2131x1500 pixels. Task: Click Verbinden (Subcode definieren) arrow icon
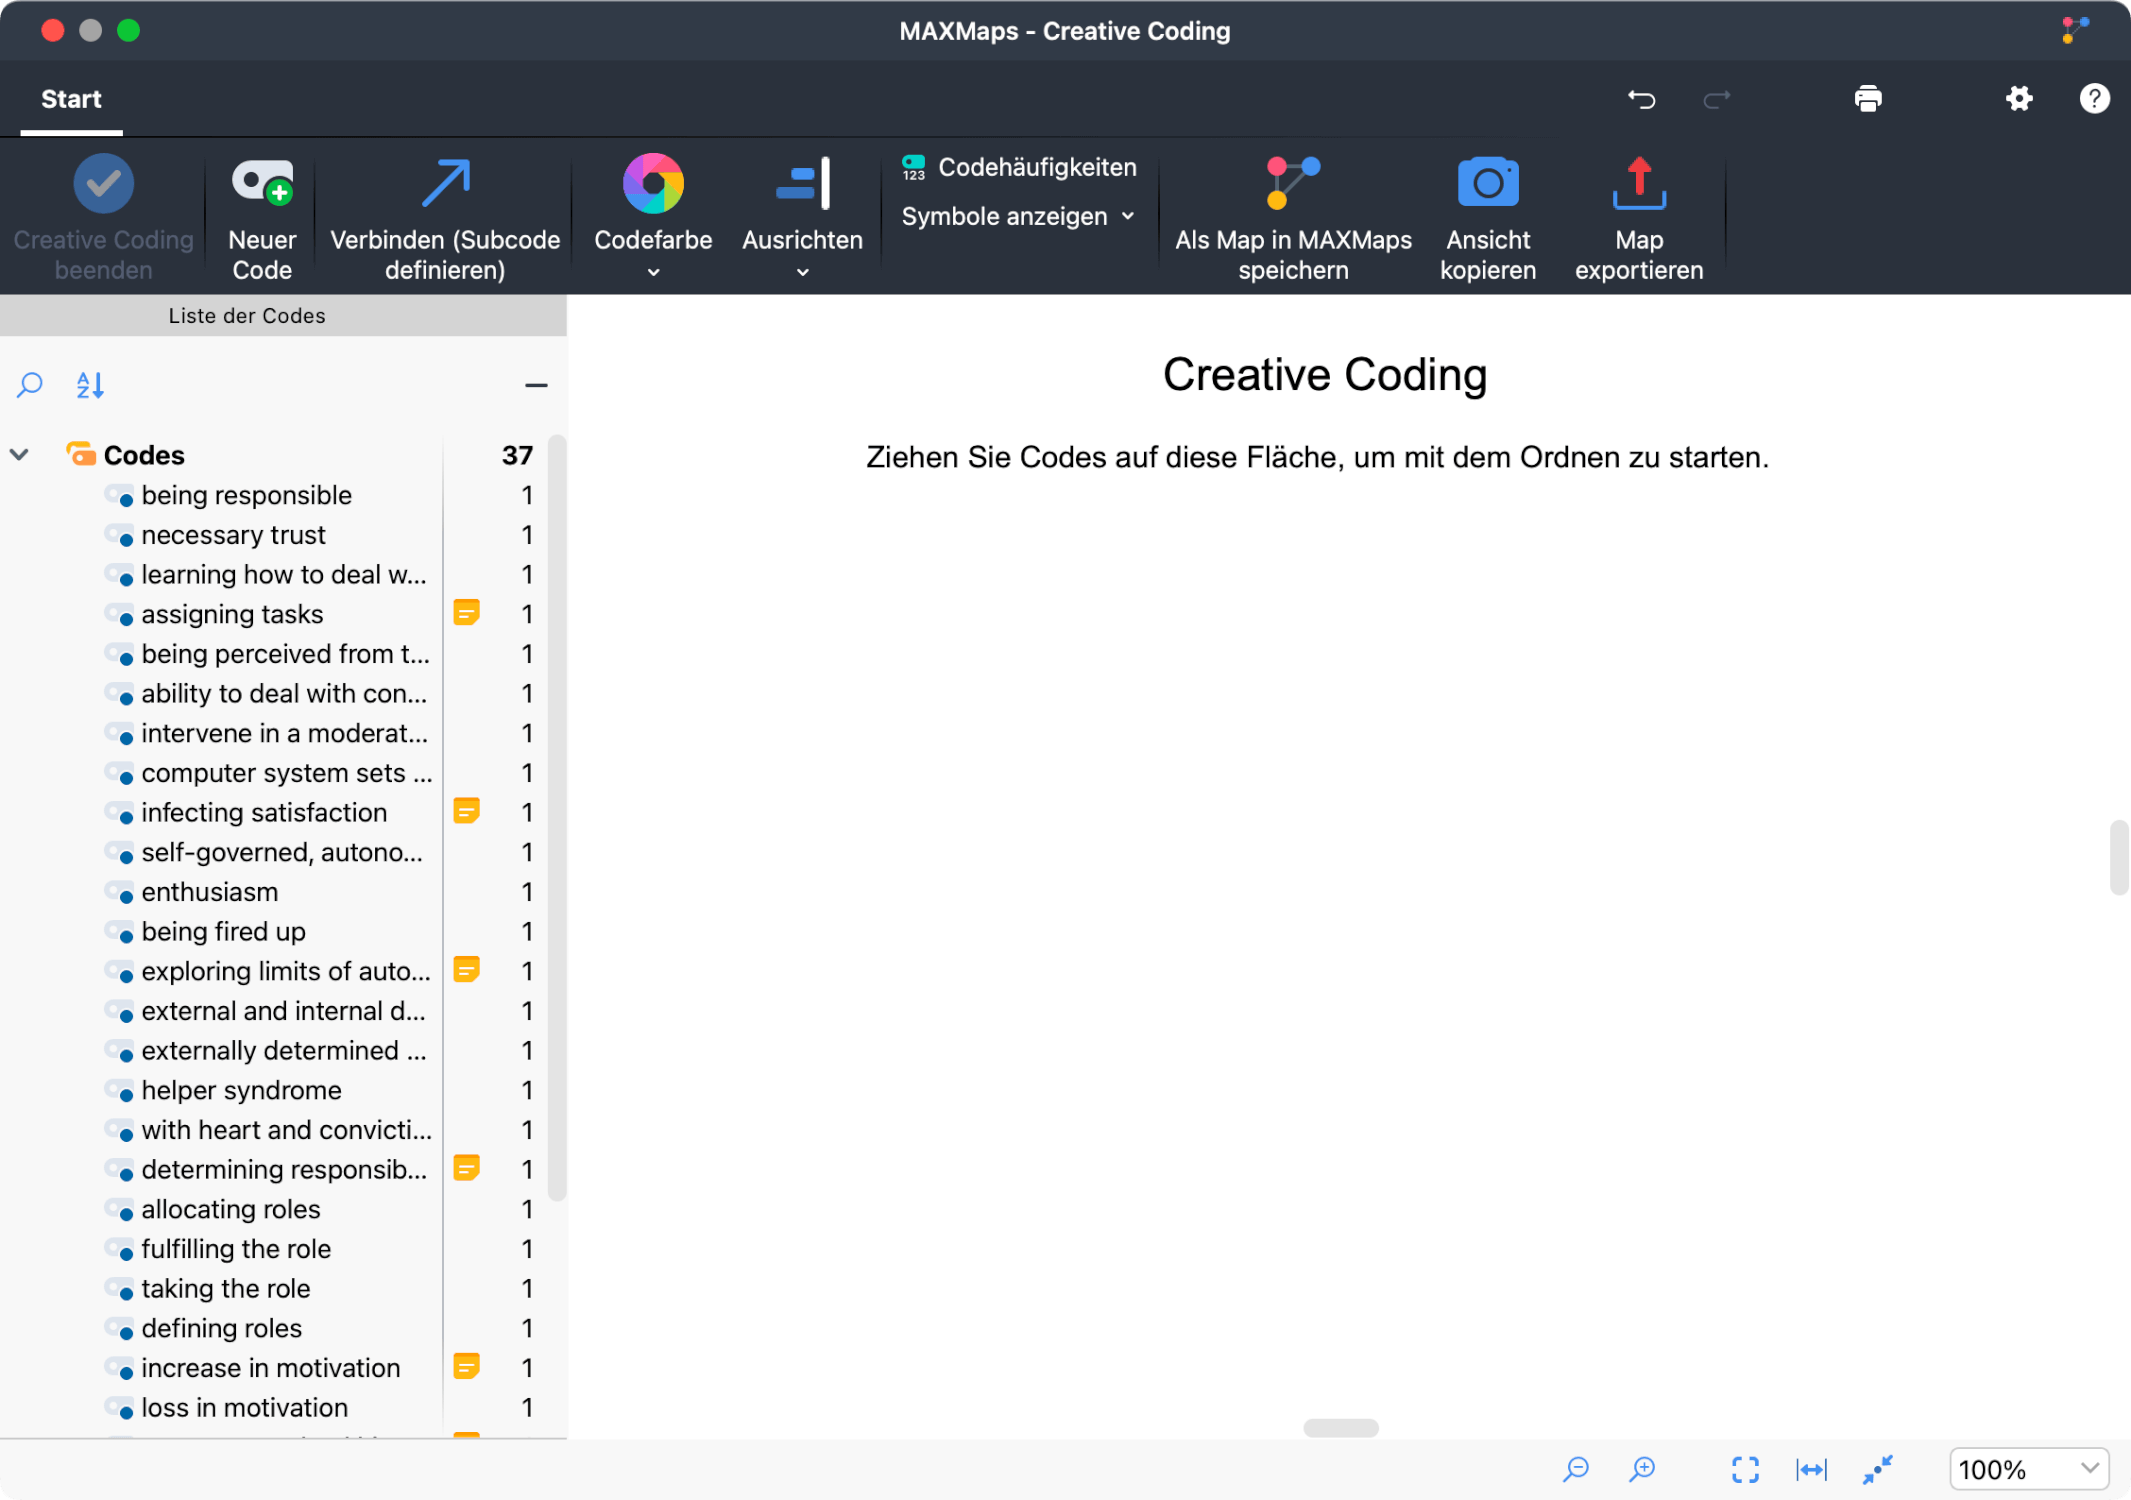point(445,184)
